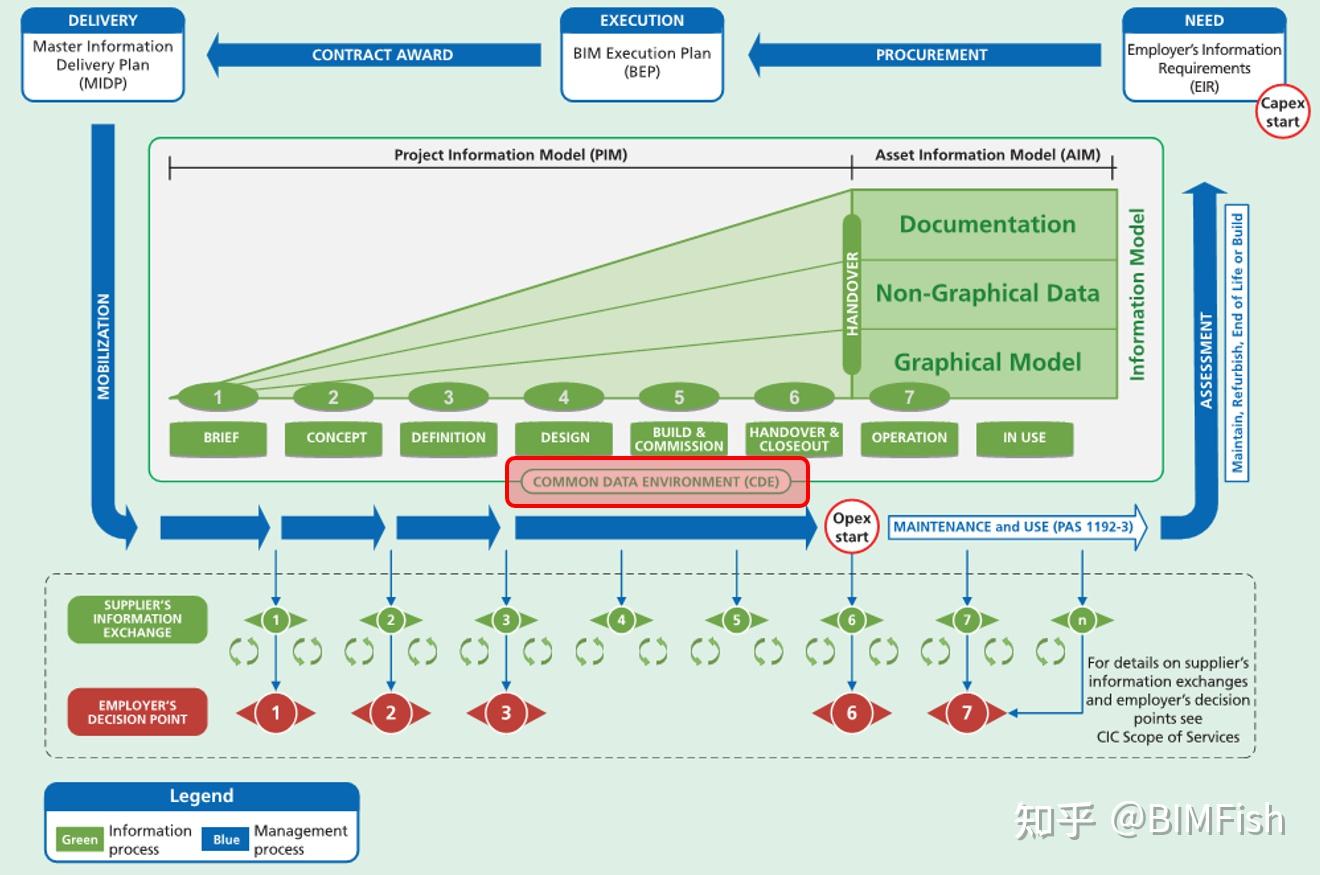Select the BUILD & COMMISSION stage block
This screenshot has height=875, width=1320.
[x=679, y=438]
